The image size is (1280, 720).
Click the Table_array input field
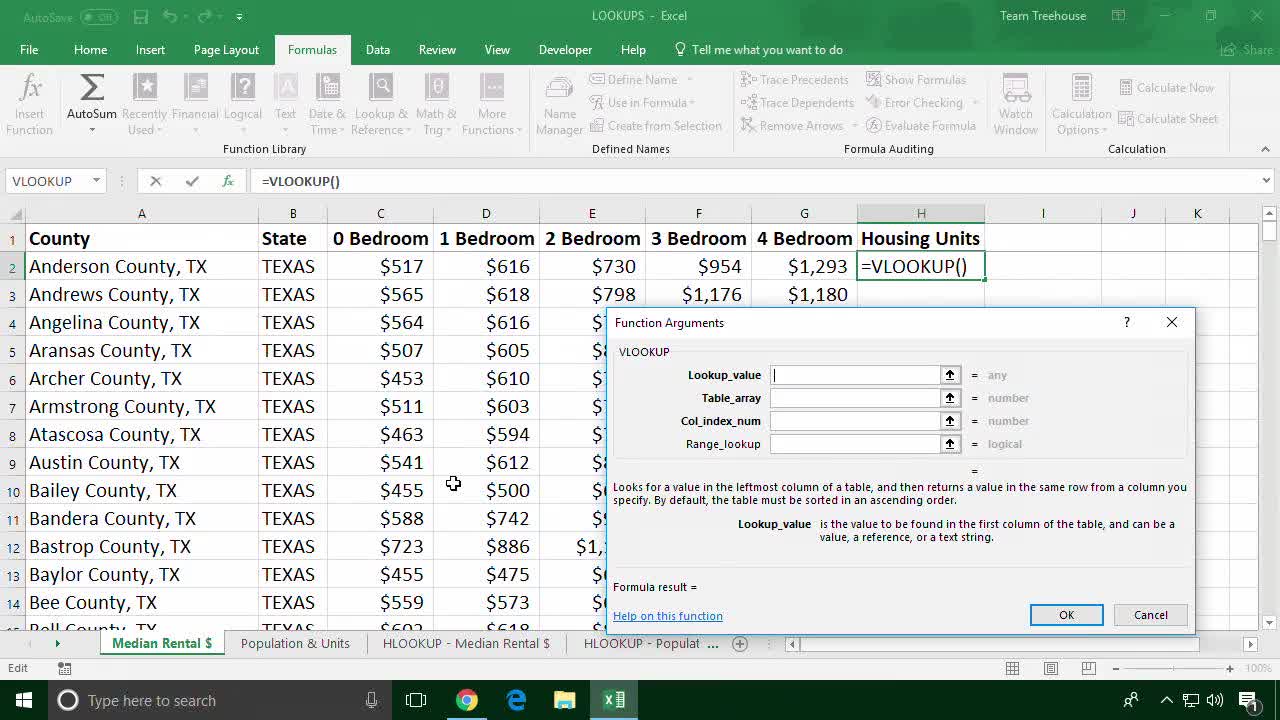[x=855, y=398]
